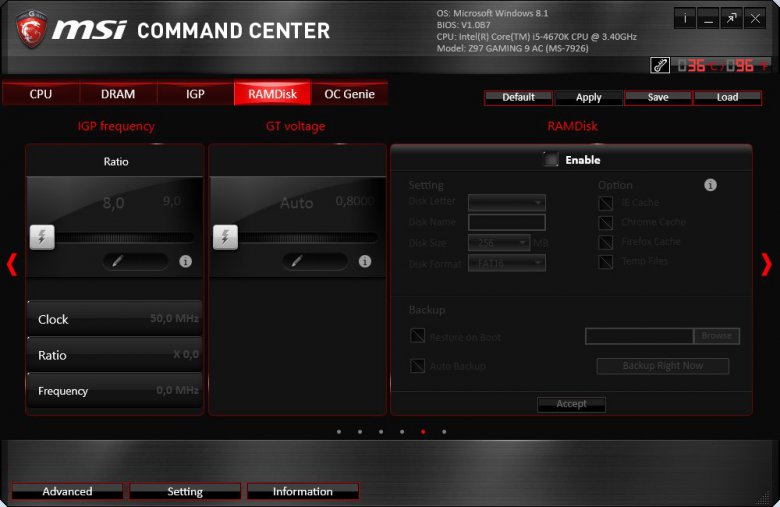Image resolution: width=780 pixels, height=507 pixels.
Task: Toggle the Temp Files checkbox
Action: [x=605, y=261]
